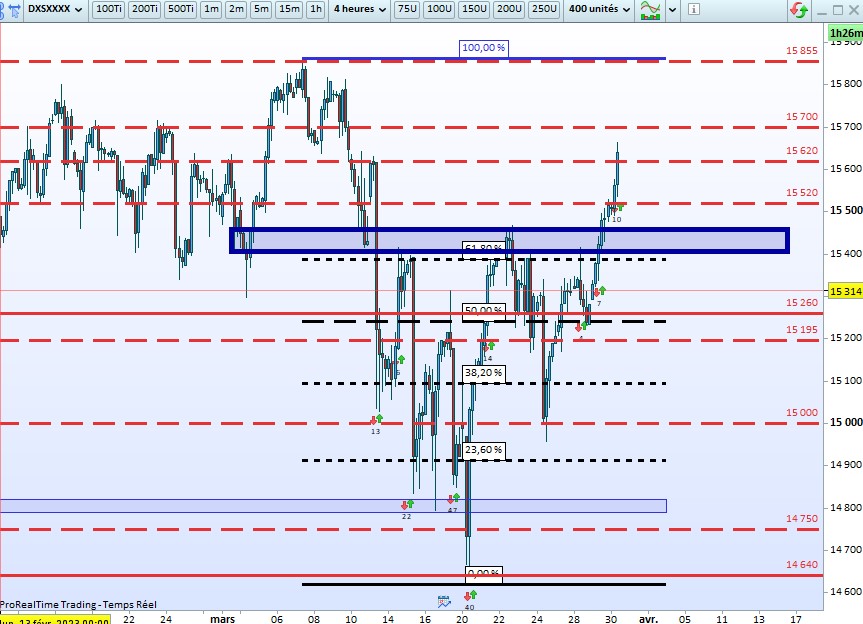This screenshot has height=624, width=863.
Task: Set history to 75U units
Action: [407, 9]
